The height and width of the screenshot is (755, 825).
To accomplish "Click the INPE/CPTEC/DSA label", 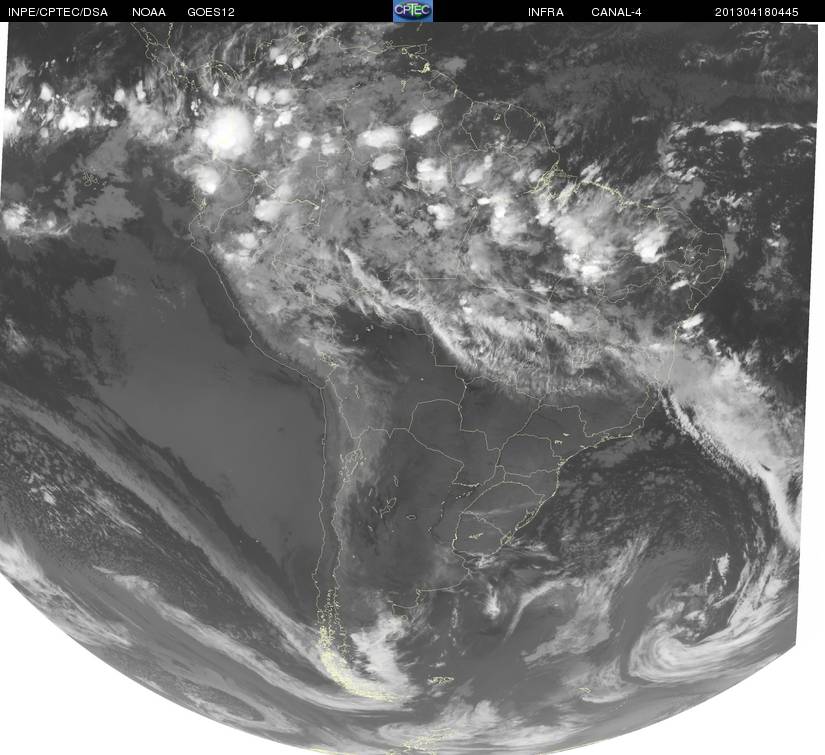I will (x=58, y=12).
